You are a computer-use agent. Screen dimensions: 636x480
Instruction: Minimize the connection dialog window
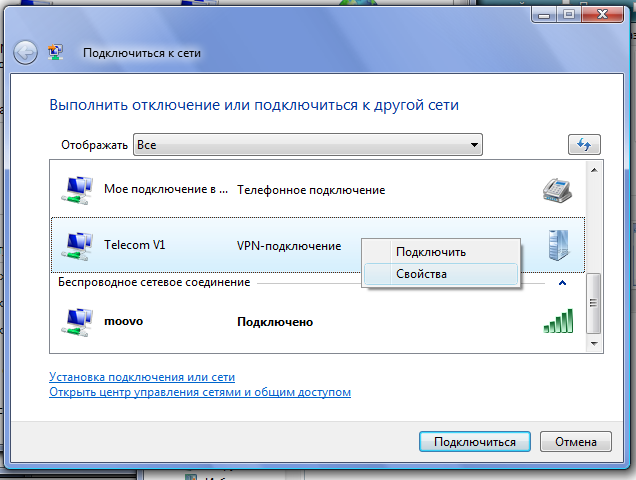click(544, 14)
